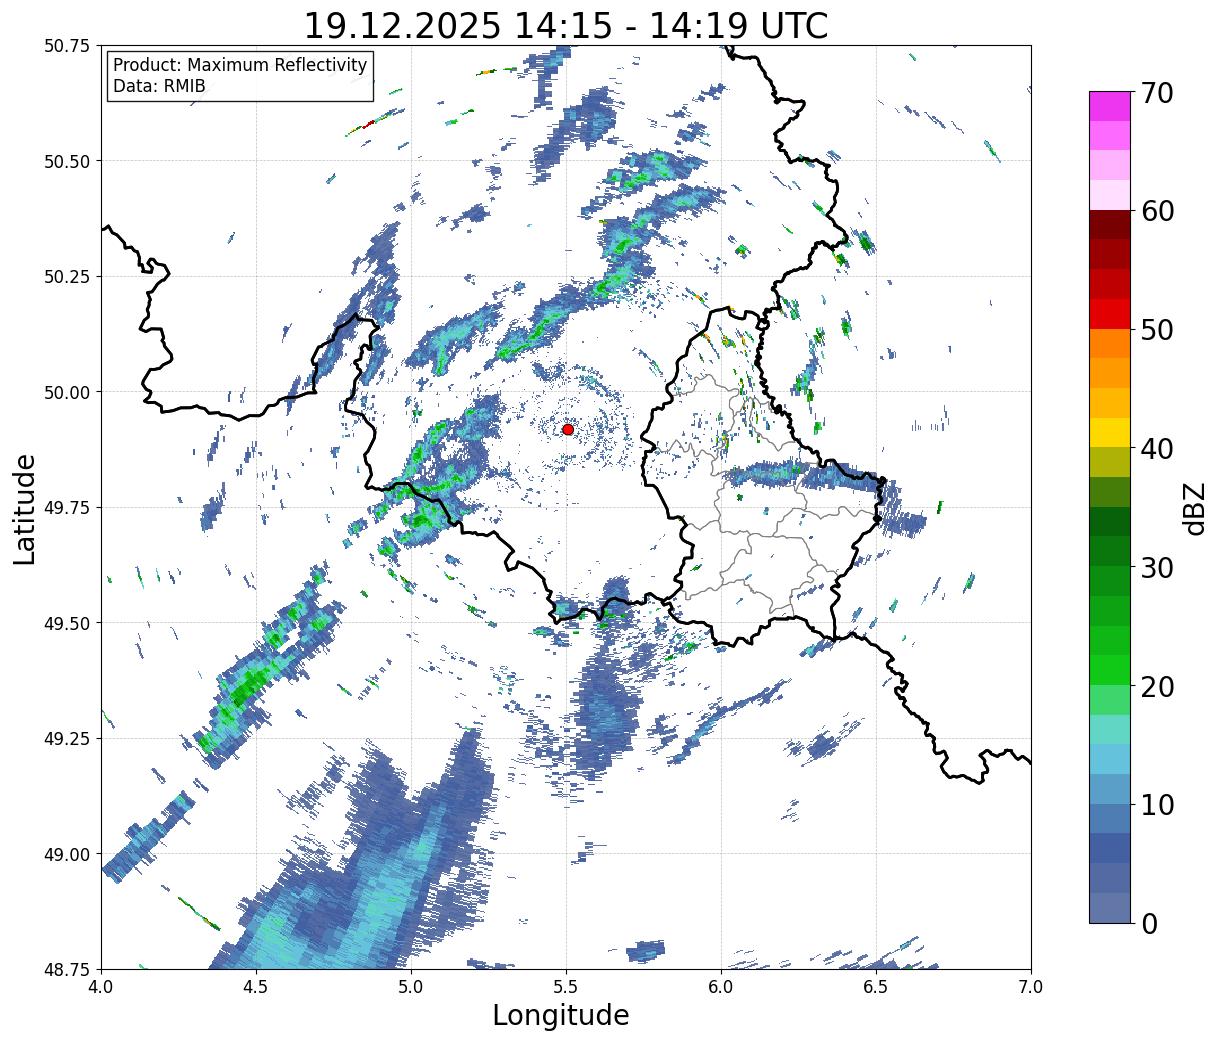Click the bright green swatch above 20

pyautogui.click(x=1110, y=669)
